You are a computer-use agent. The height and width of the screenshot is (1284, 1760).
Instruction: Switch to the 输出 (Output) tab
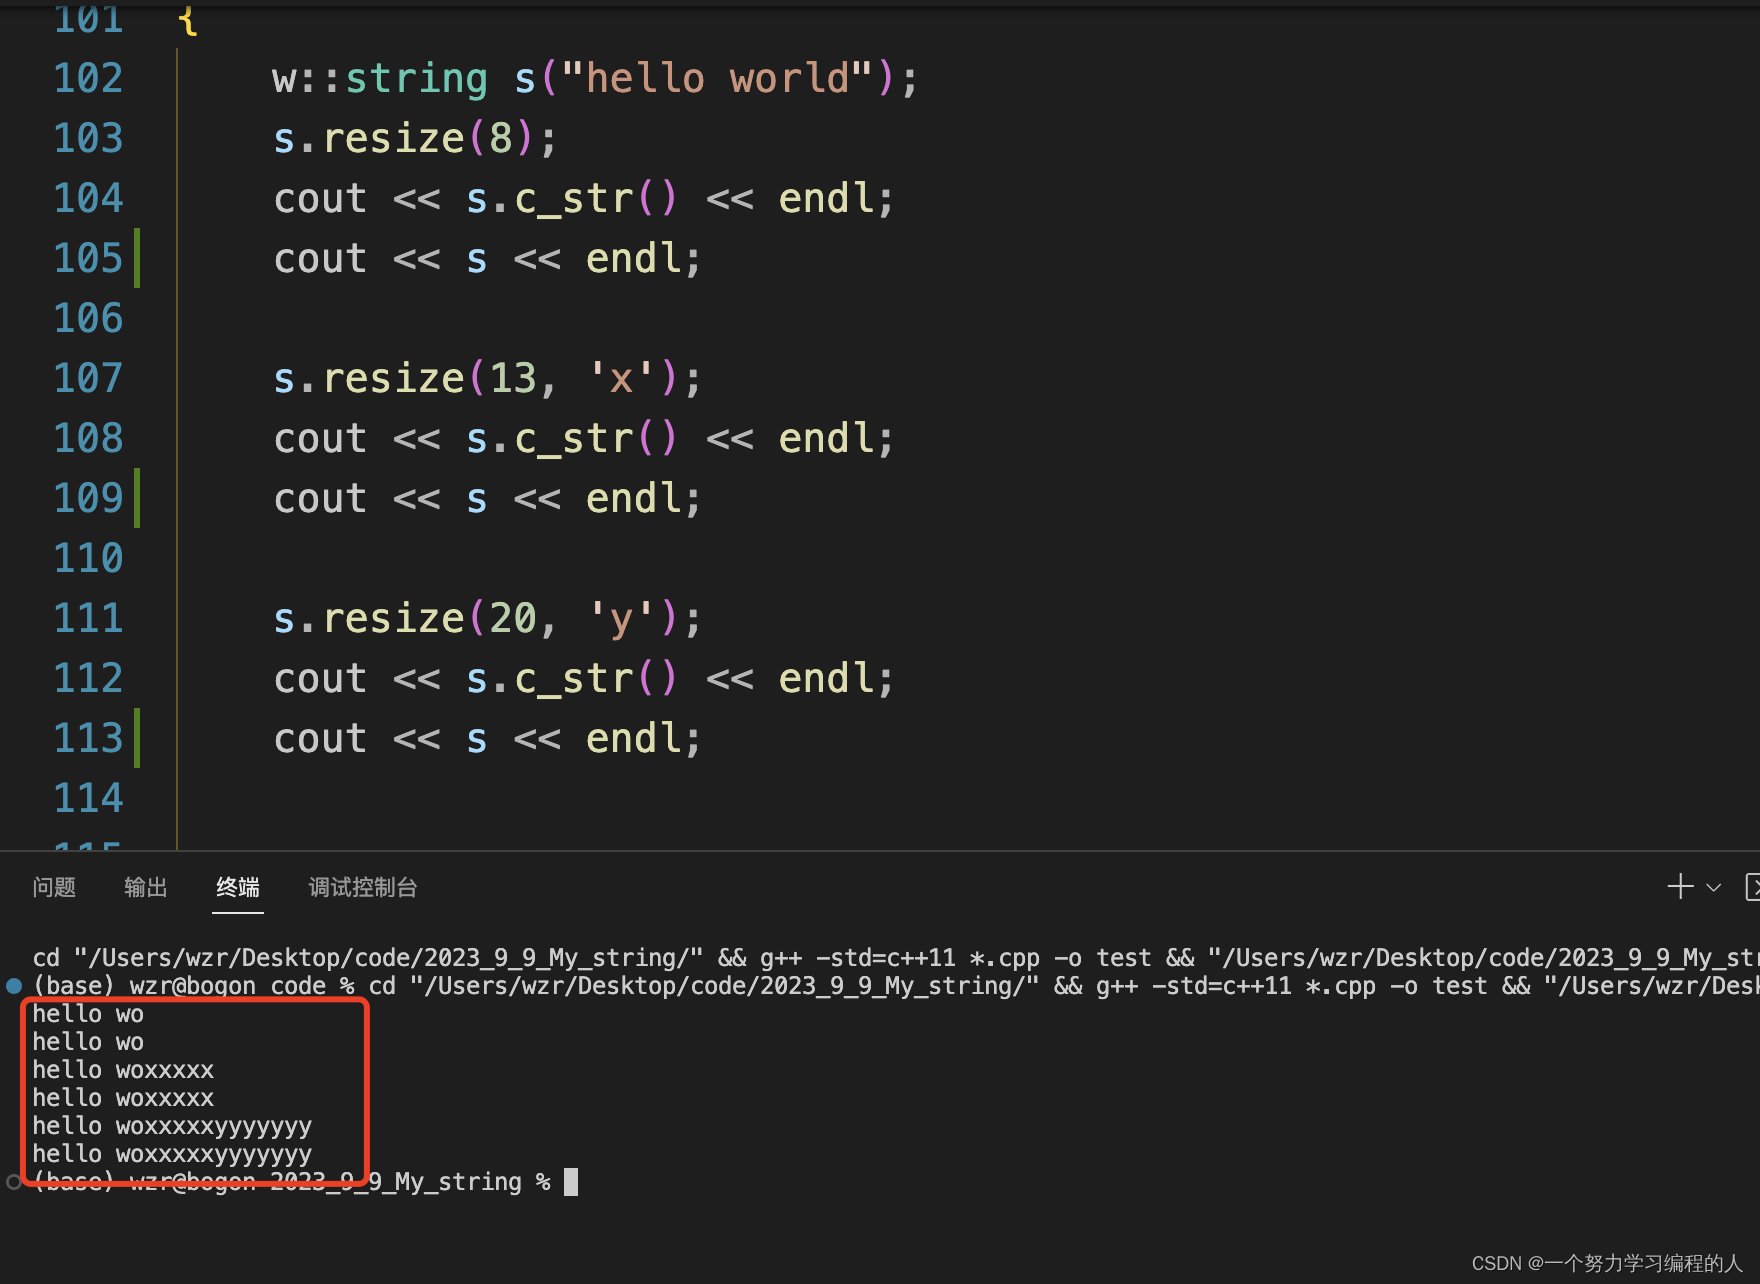pos(146,887)
